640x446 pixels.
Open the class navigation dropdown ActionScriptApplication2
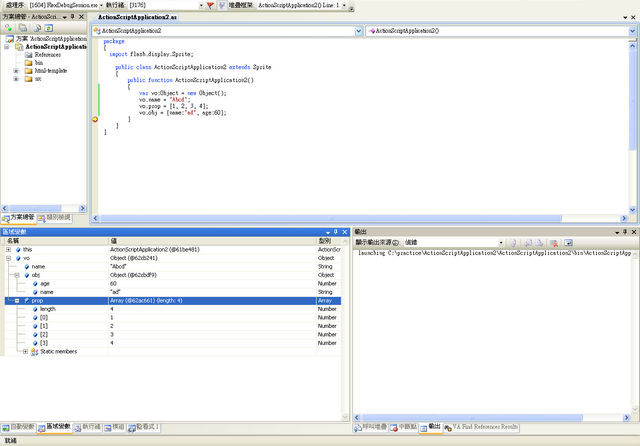pos(358,31)
